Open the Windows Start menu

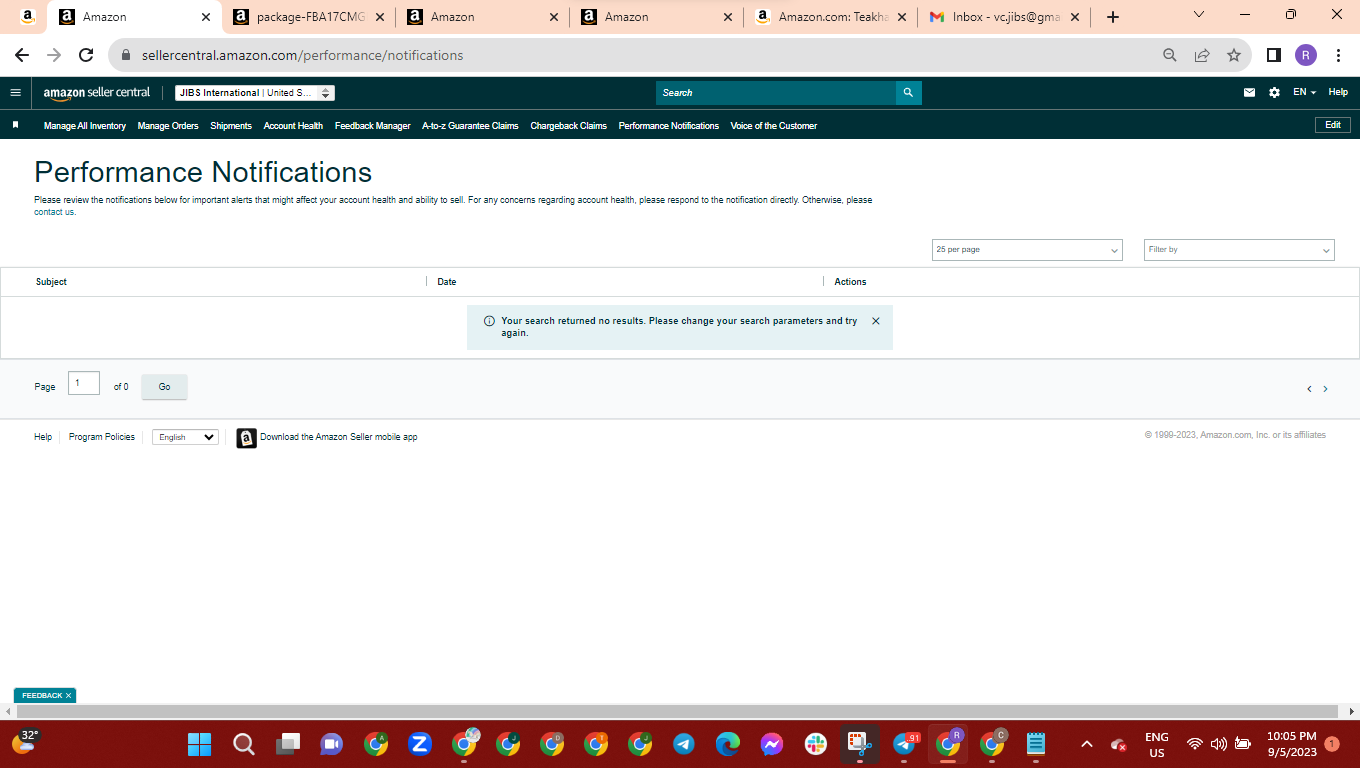click(200, 744)
